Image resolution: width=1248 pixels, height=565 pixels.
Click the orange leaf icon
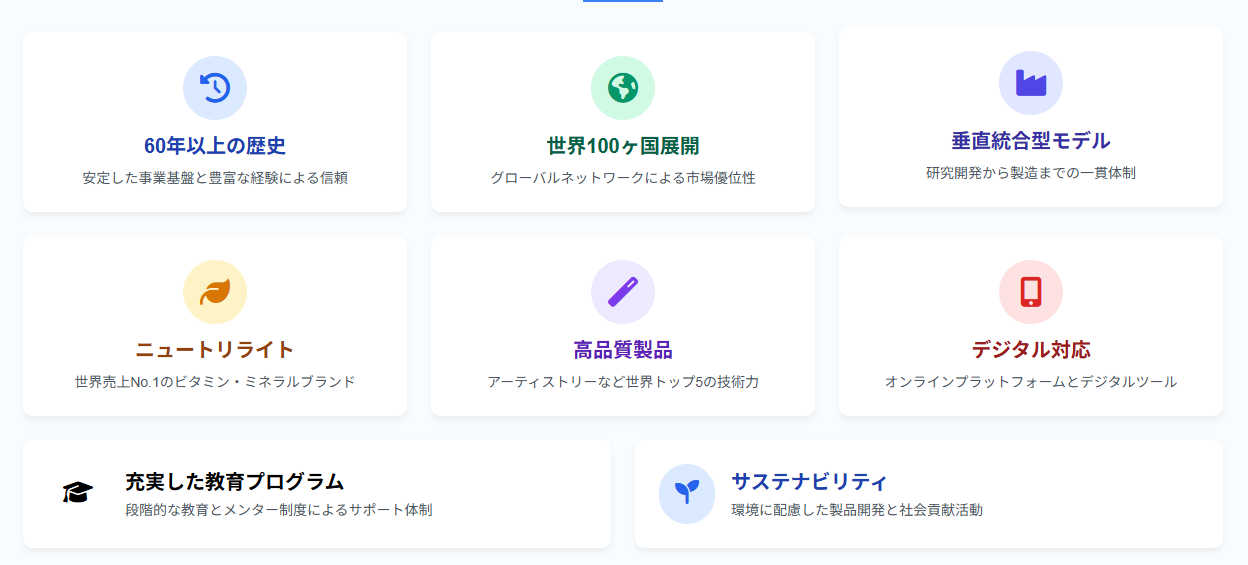[x=215, y=292]
